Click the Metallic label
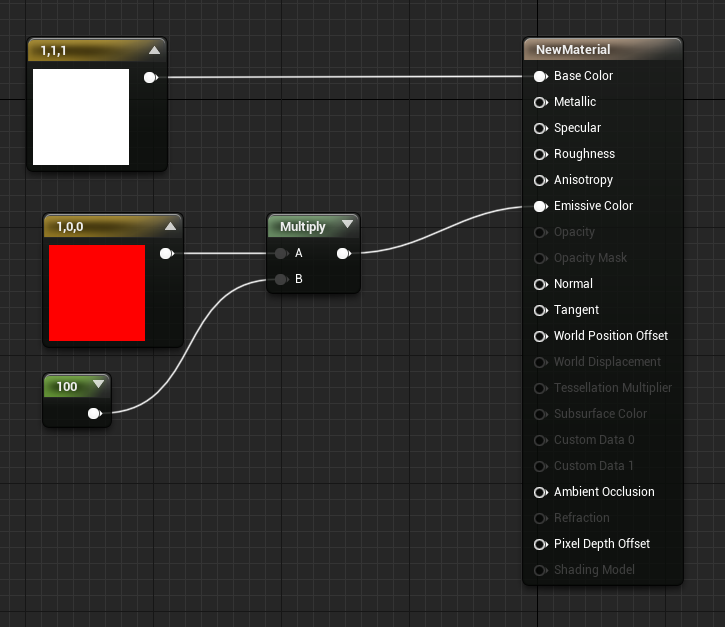Viewport: 725px width, 627px height. (575, 102)
